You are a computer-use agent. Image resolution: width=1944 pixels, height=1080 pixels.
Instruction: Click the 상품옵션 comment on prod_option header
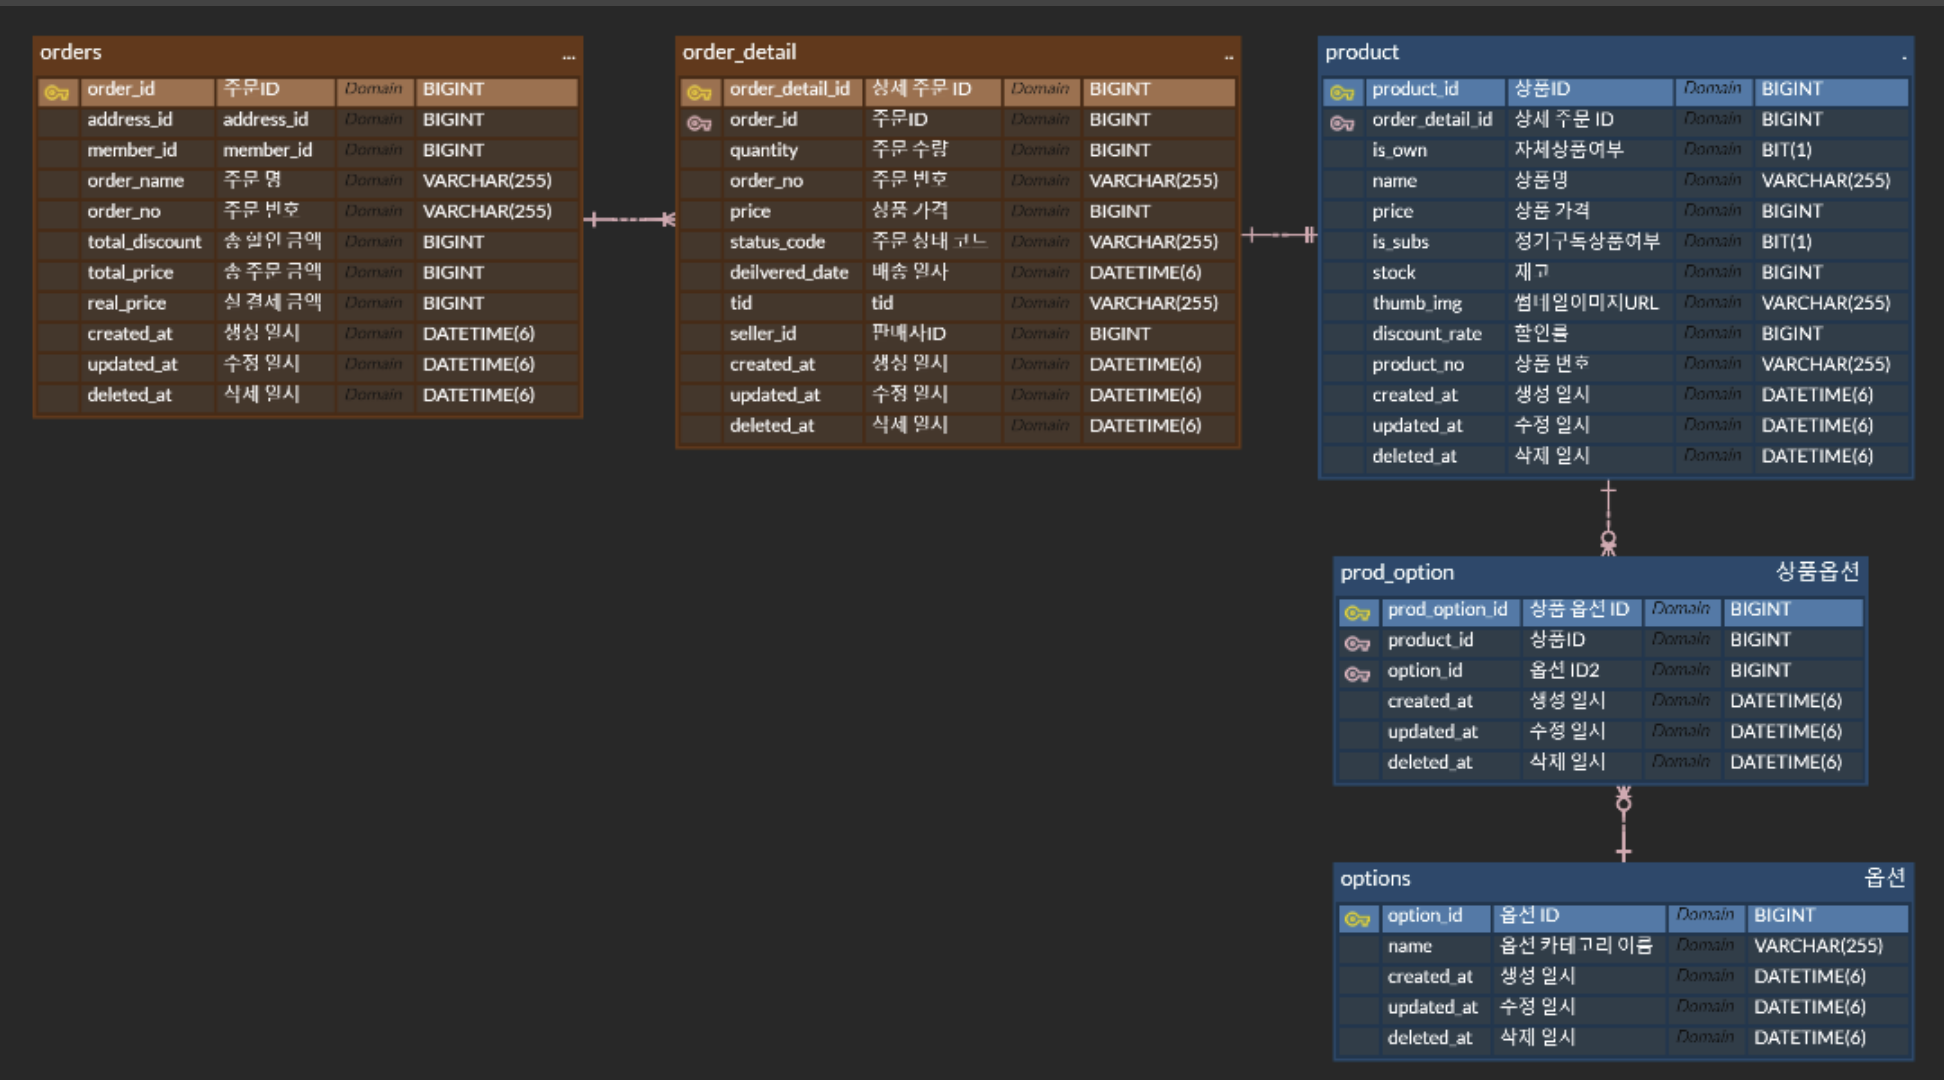[x=1817, y=572]
